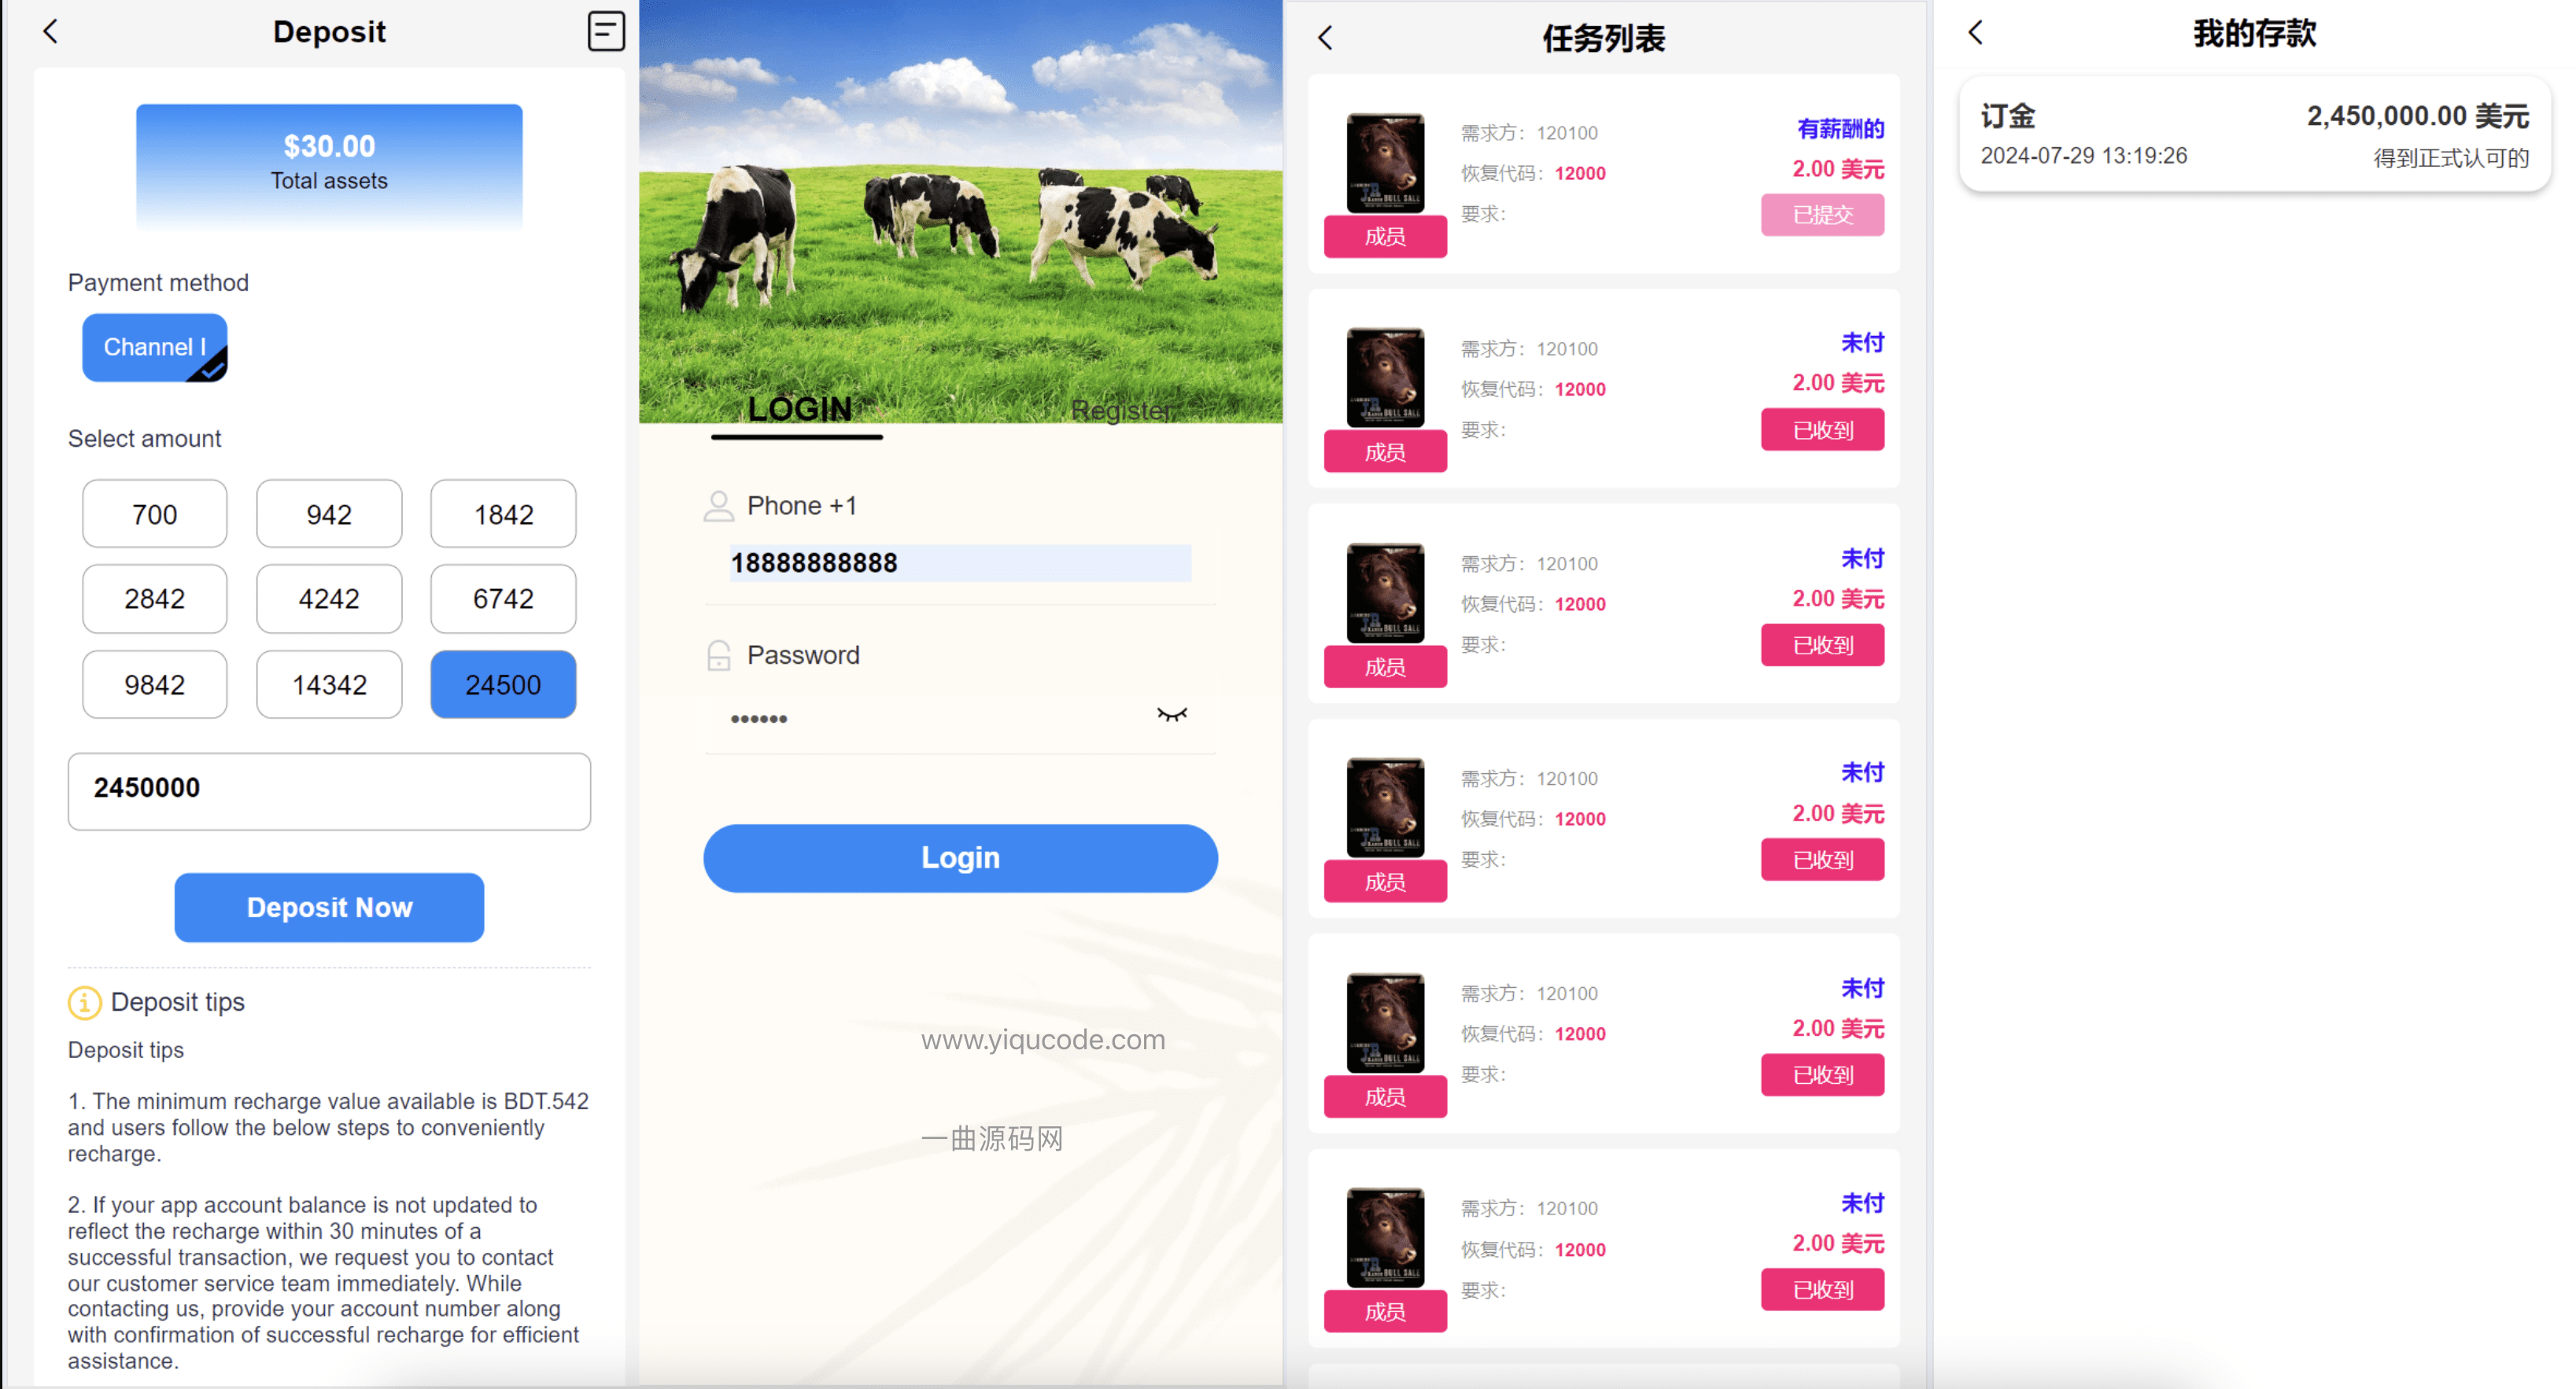Click the Login button to sign in
The width and height of the screenshot is (2576, 1389).
click(961, 859)
